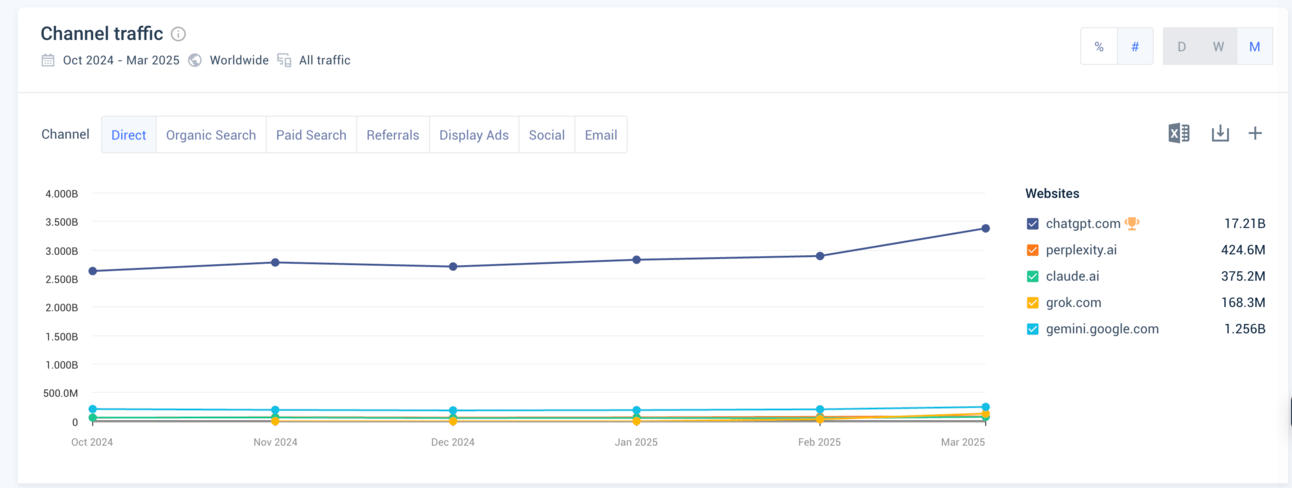Switch granularity to weekly (W)
This screenshot has height=488, width=1292.
(x=1218, y=47)
